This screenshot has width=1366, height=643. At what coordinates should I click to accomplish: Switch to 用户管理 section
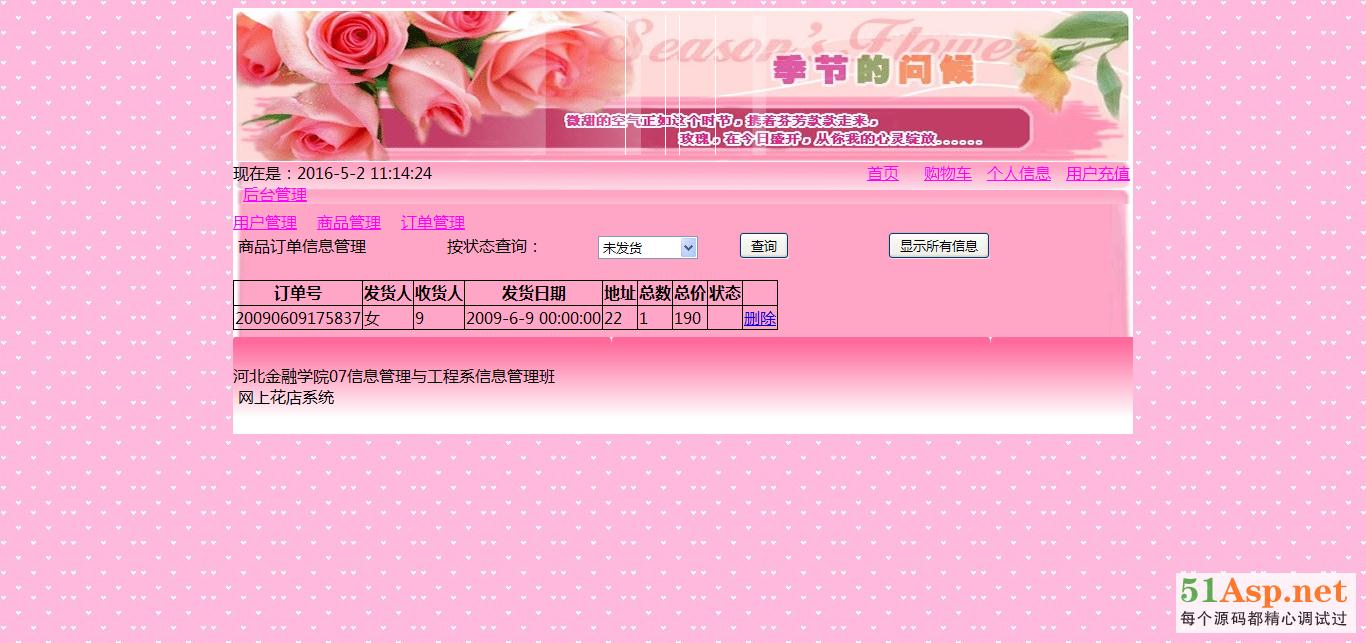265,223
